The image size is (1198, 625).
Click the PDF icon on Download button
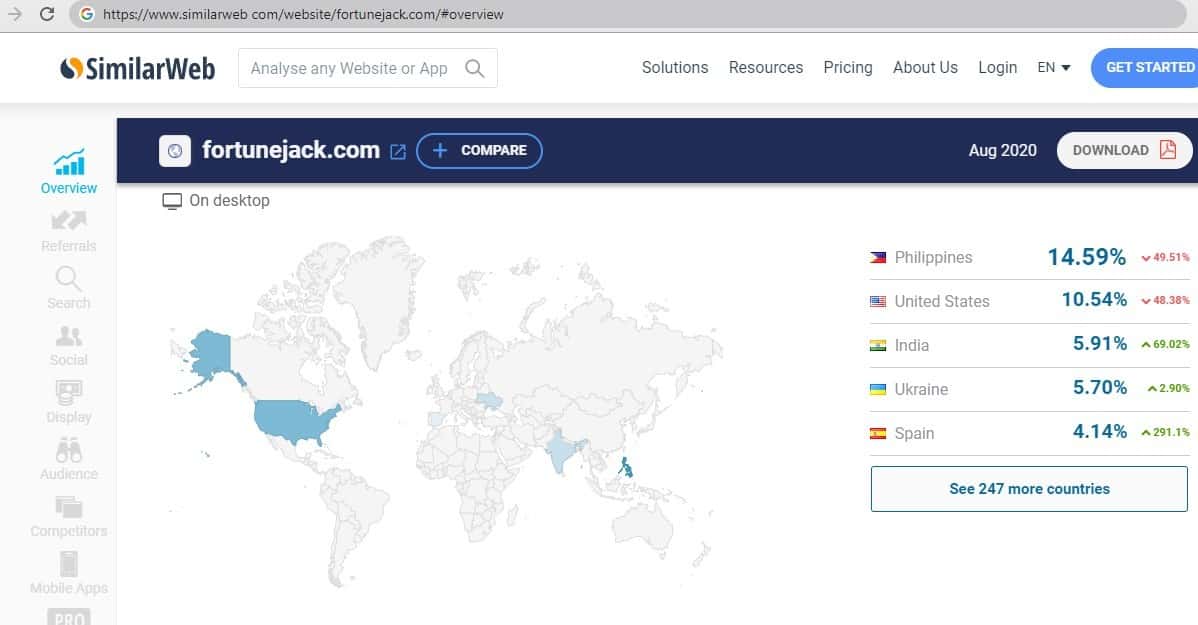click(1167, 150)
